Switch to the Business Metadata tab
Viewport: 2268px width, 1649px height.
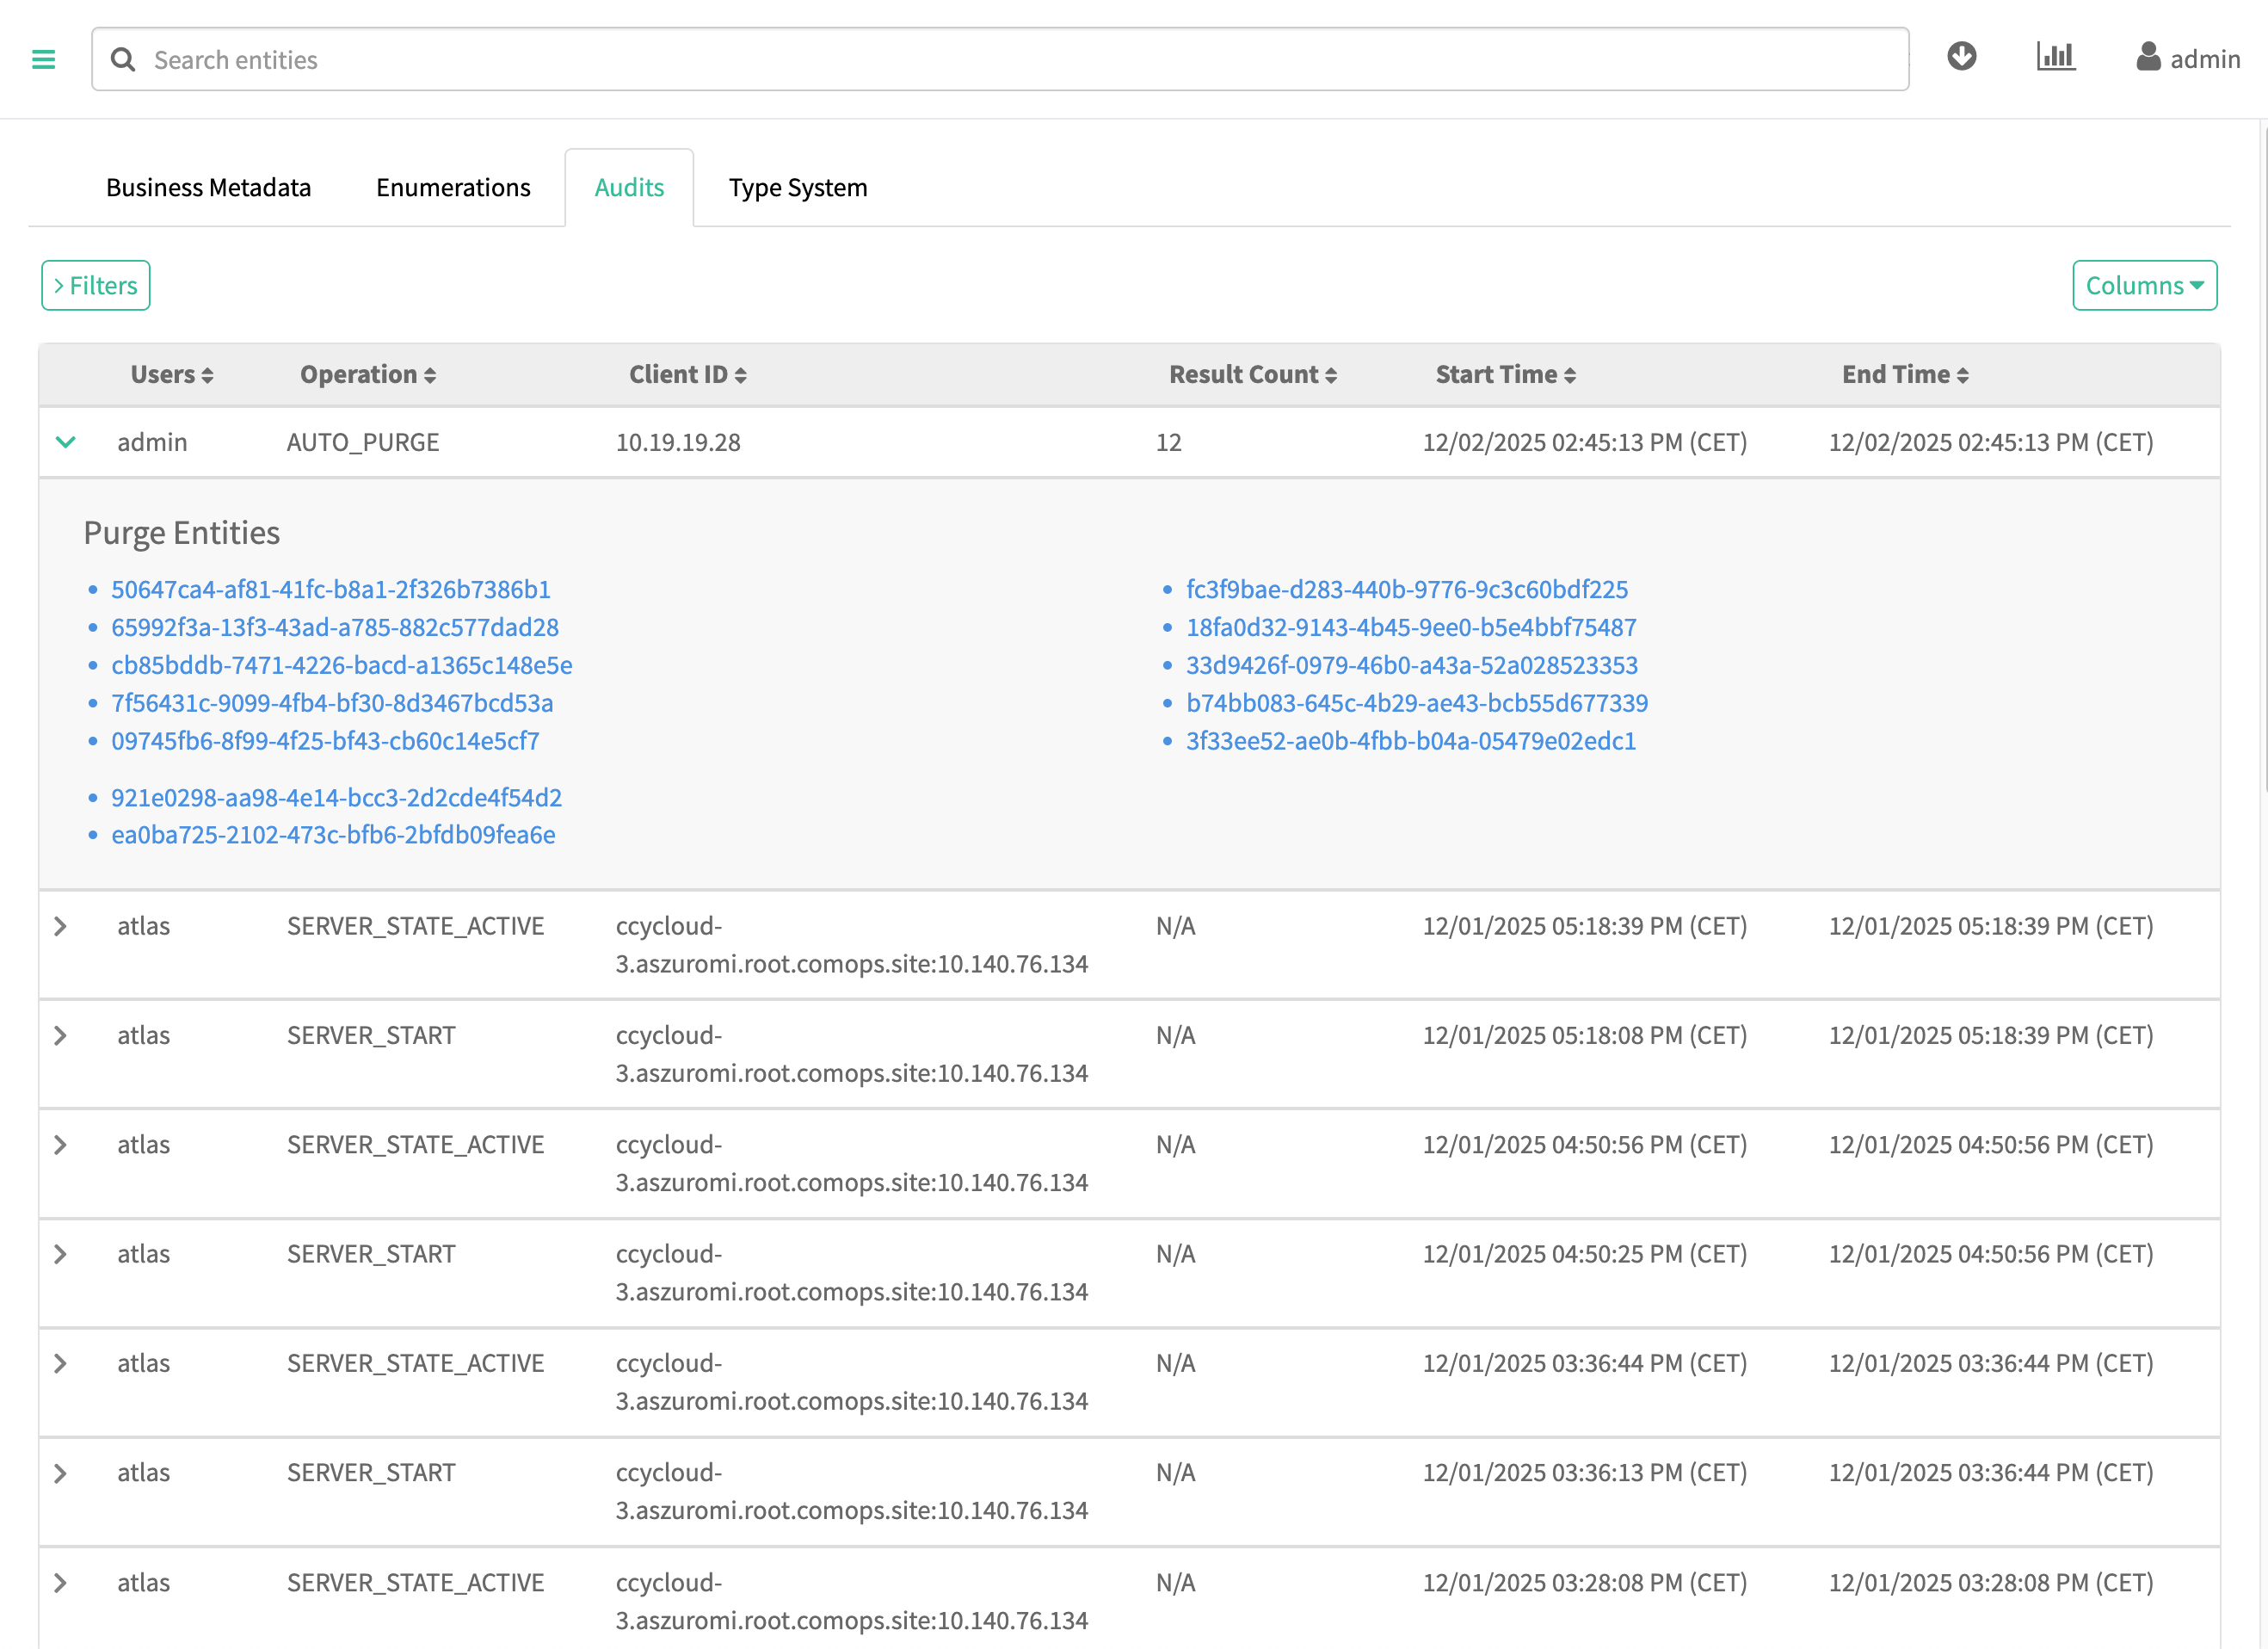pyautogui.click(x=208, y=188)
